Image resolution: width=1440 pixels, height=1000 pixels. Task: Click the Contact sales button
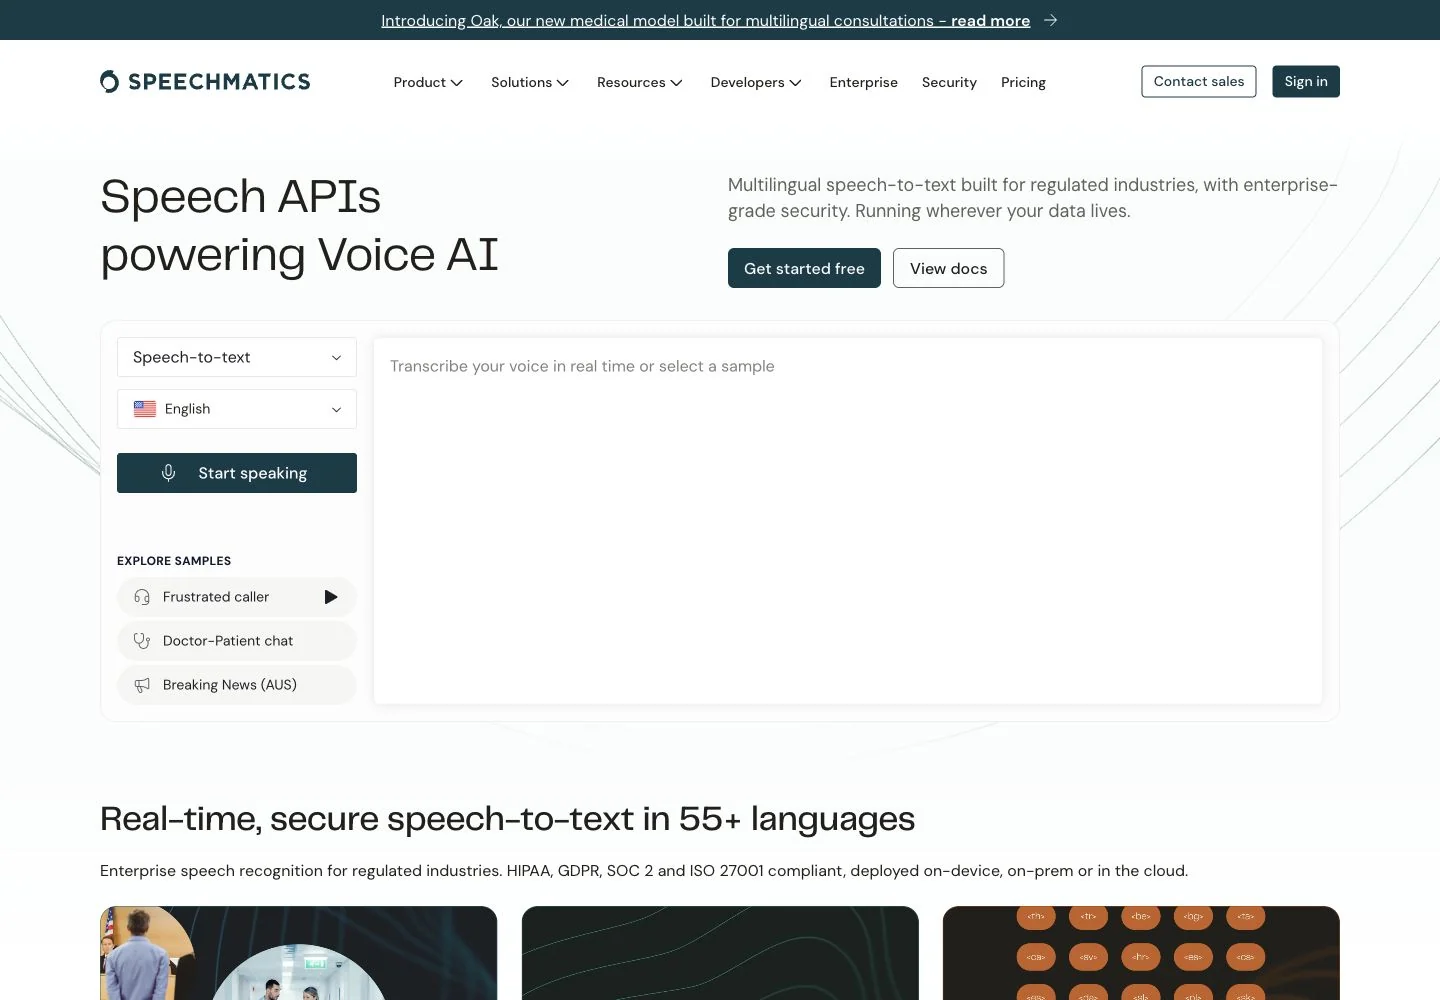pyautogui.click(x=1199, y=82)
